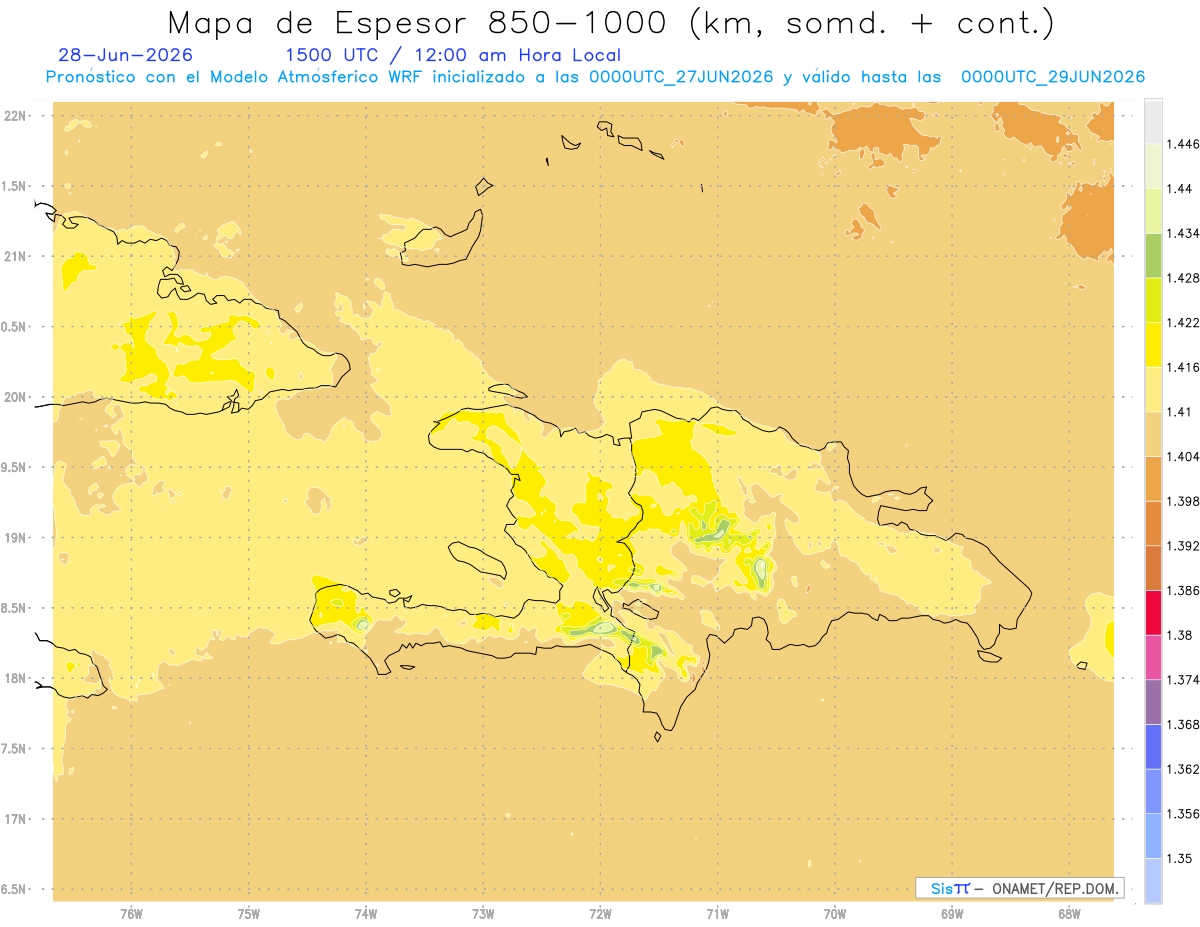Click the '1500 UTC / 12:00 am Hora Local' text
Image resolution: width=1200 pixels, height=927 pixels.
click(x=453, y=55)
